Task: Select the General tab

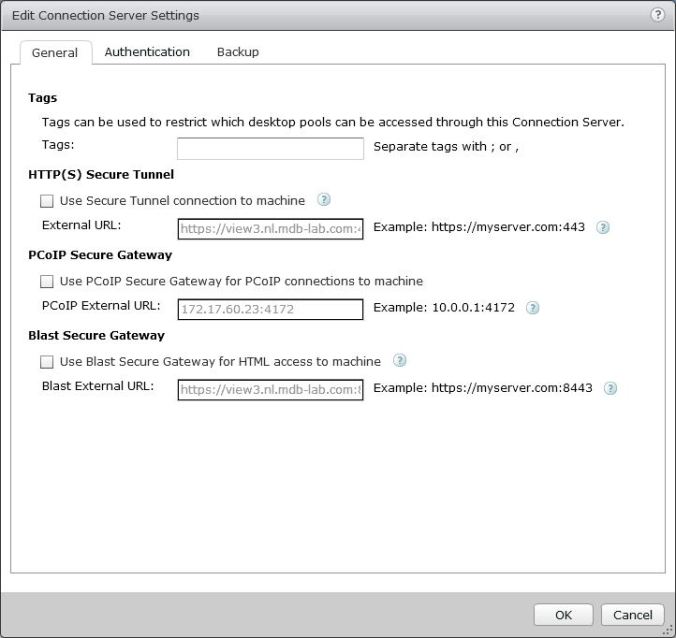Action: [55, 53]
